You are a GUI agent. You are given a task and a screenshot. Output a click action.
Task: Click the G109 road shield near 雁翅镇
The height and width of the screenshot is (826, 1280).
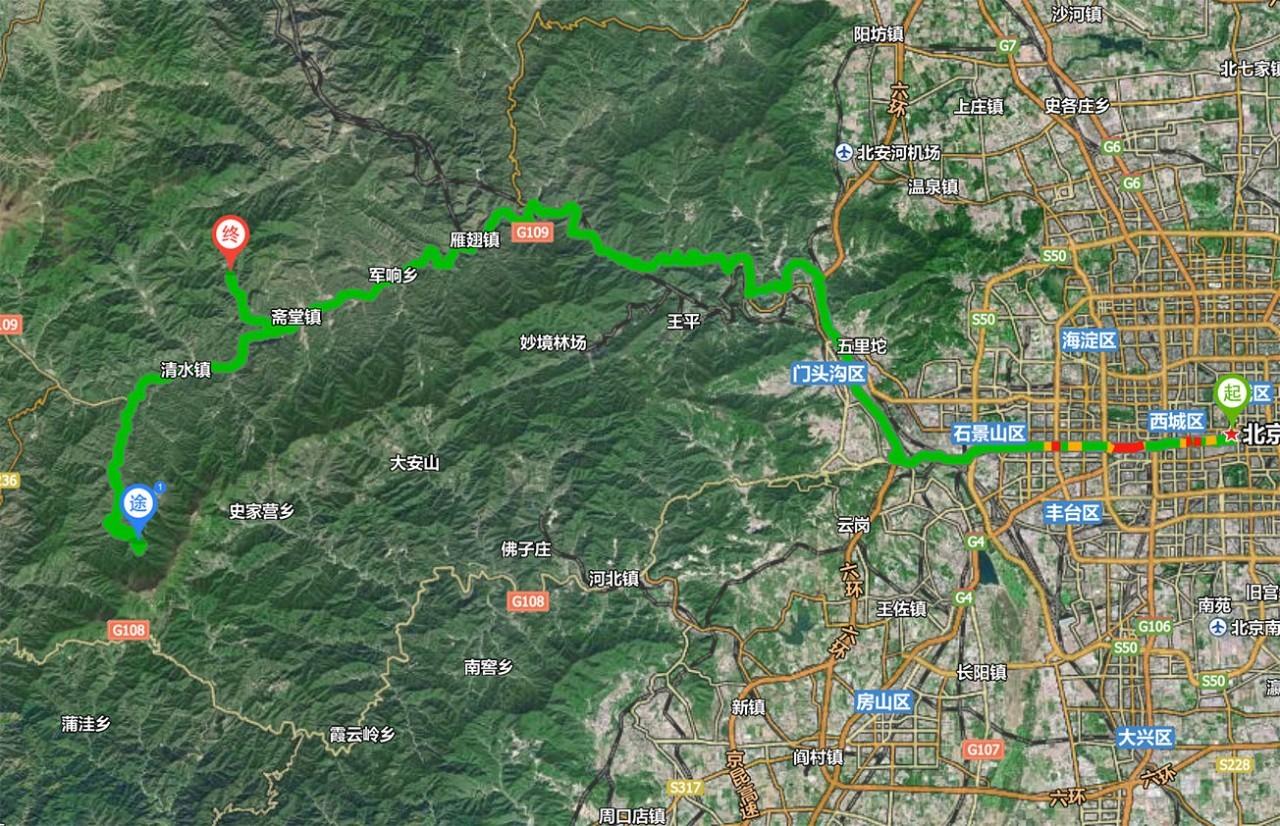point(528,231)
